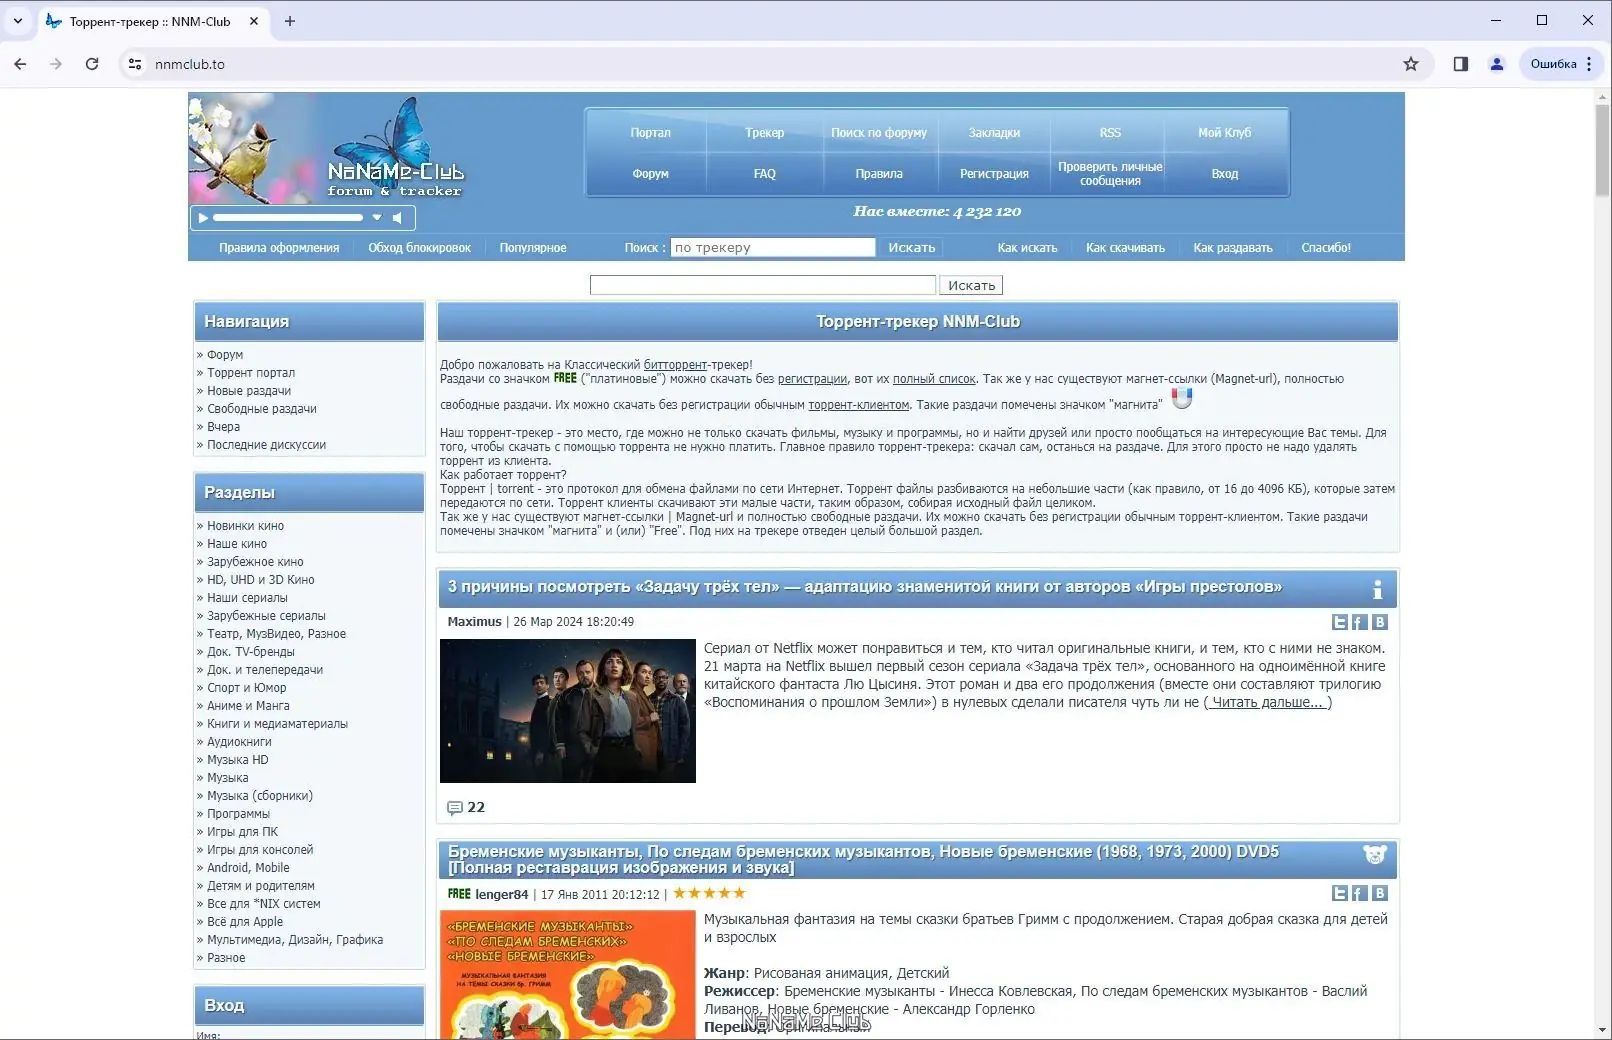Open the Правила оформления link
Viewport: 1612px width, 1040px height.
pos(279,248)
